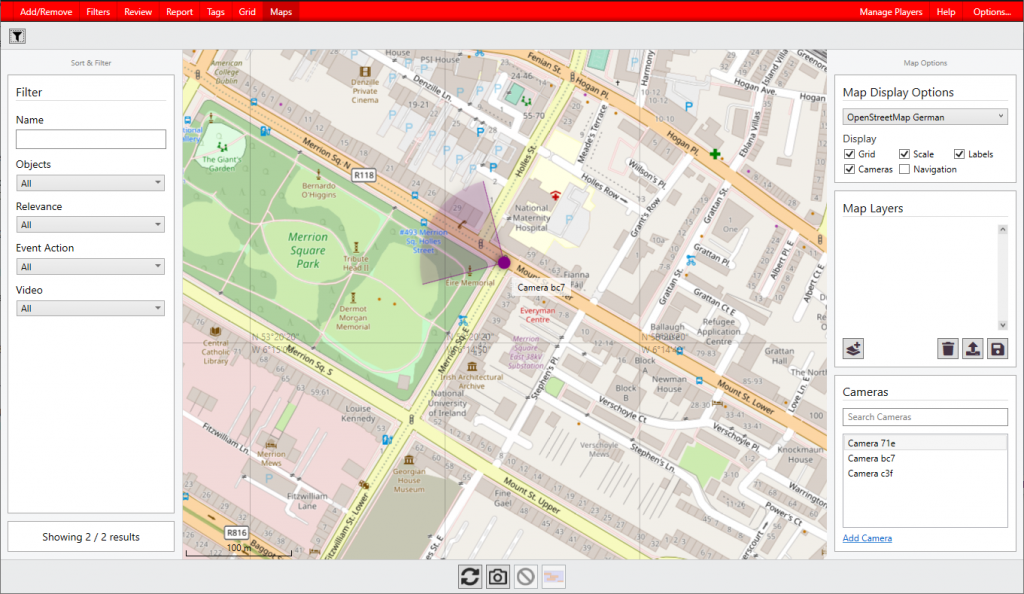Open Manage Players
The height and width of the screenshot is (594, 1024).
pyautogui.click(x=891, y=12)
